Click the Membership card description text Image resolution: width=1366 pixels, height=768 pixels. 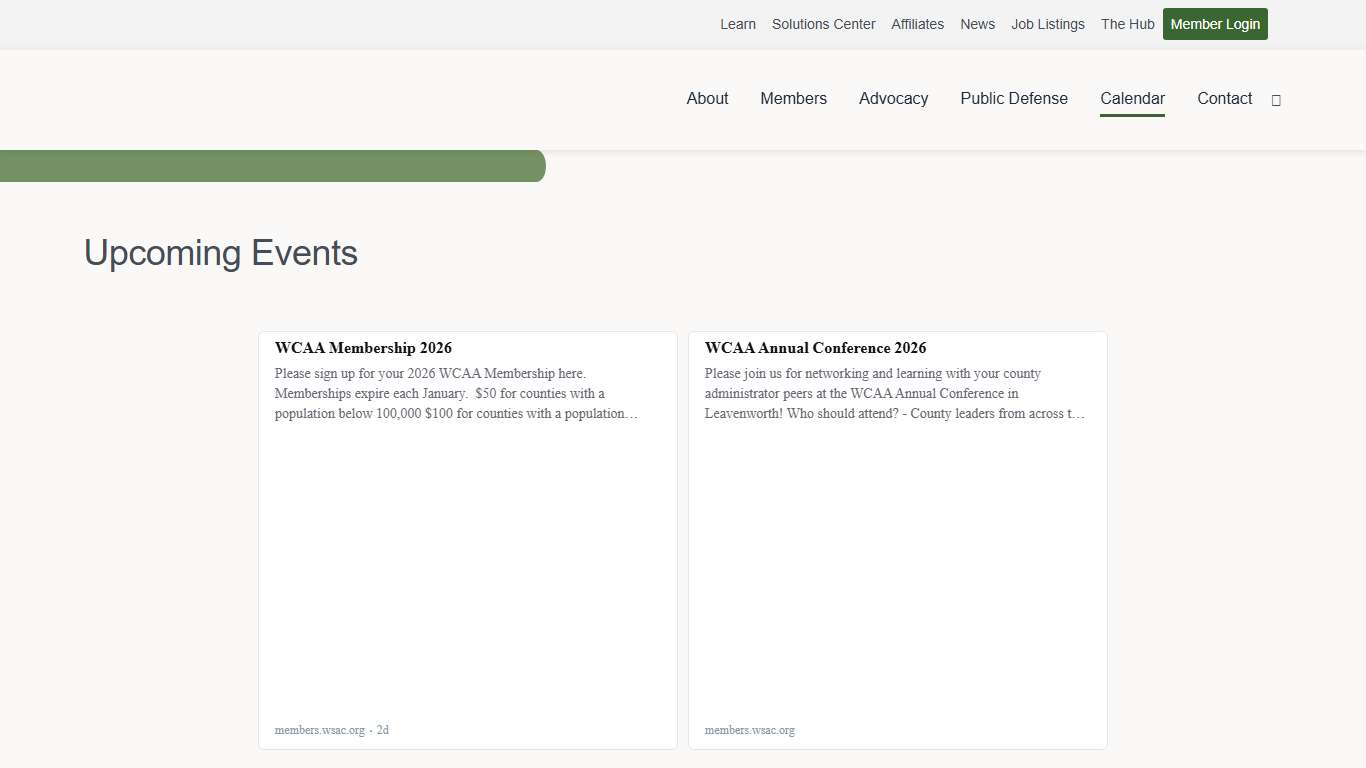point(456,393)
